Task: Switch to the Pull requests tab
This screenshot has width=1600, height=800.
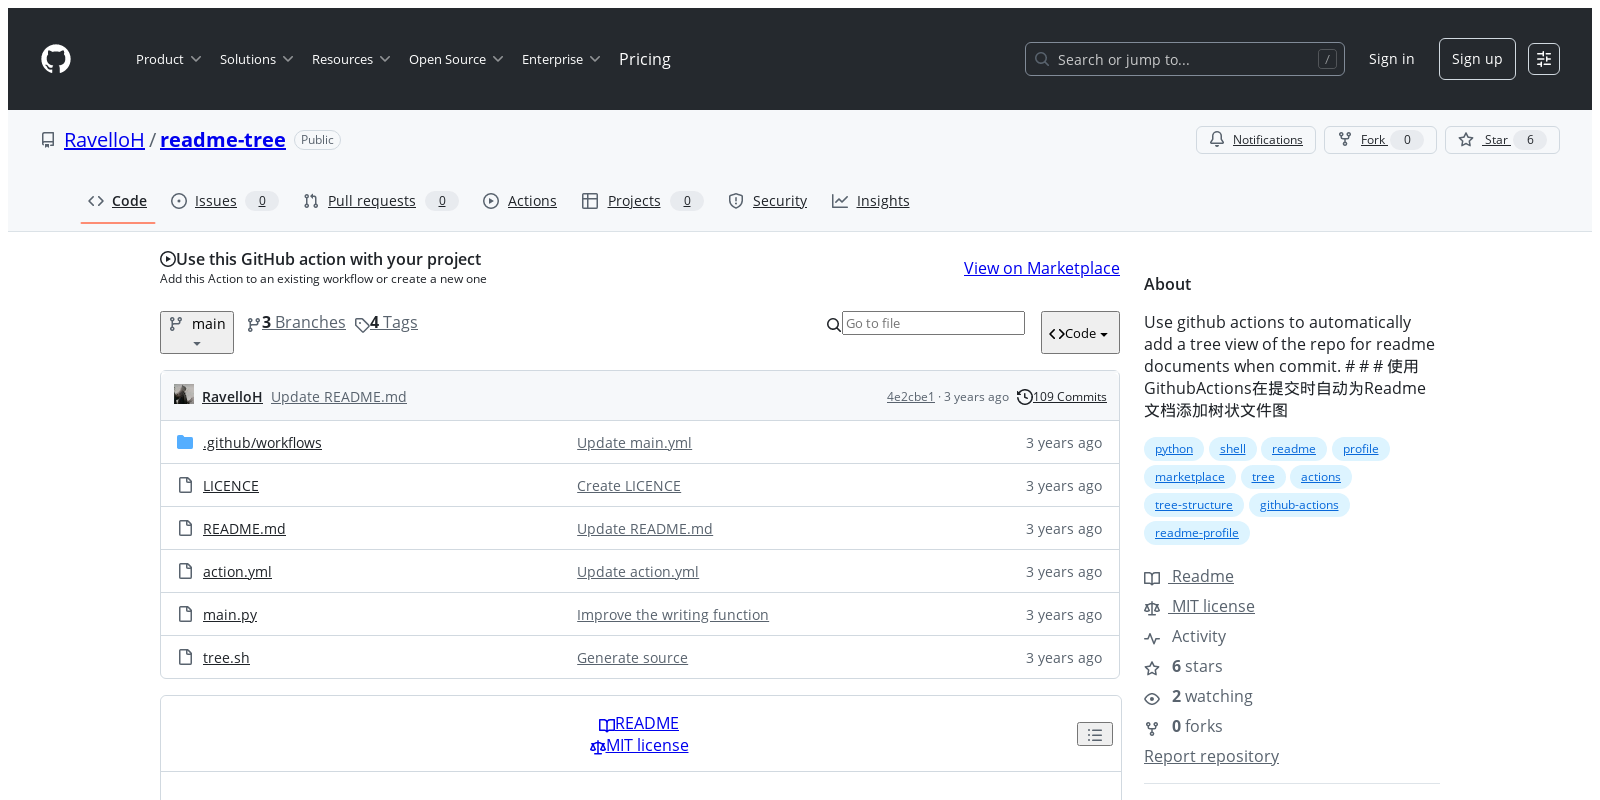Action: (x=380, y=201)
